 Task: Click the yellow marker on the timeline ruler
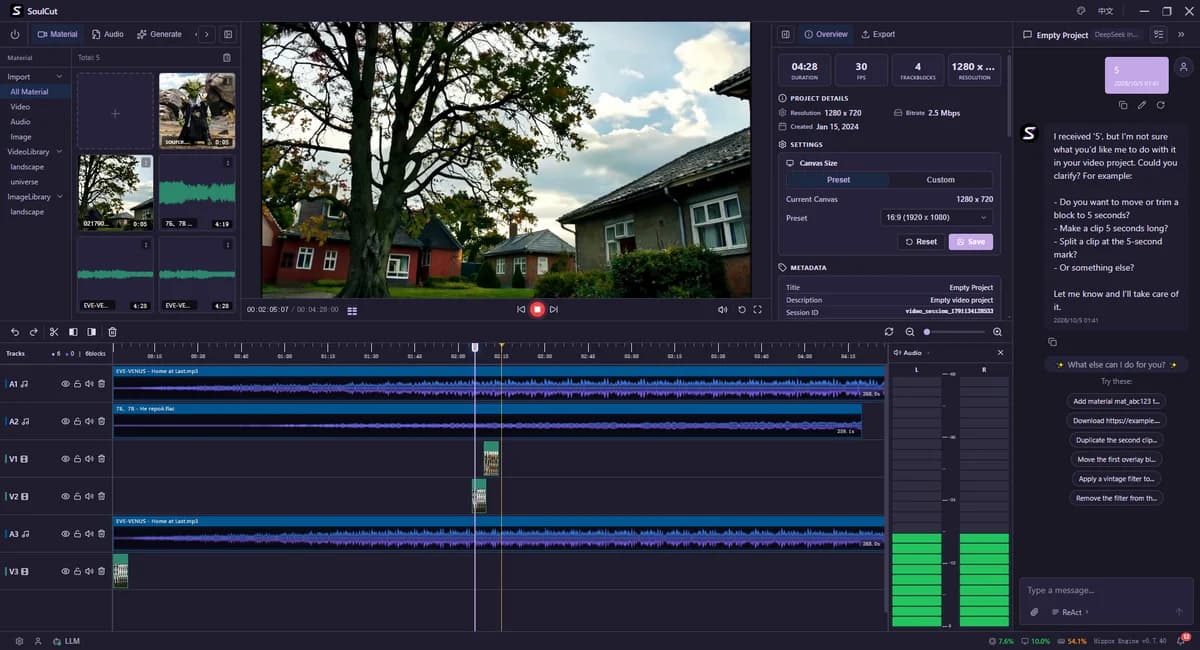click(501, 347)
